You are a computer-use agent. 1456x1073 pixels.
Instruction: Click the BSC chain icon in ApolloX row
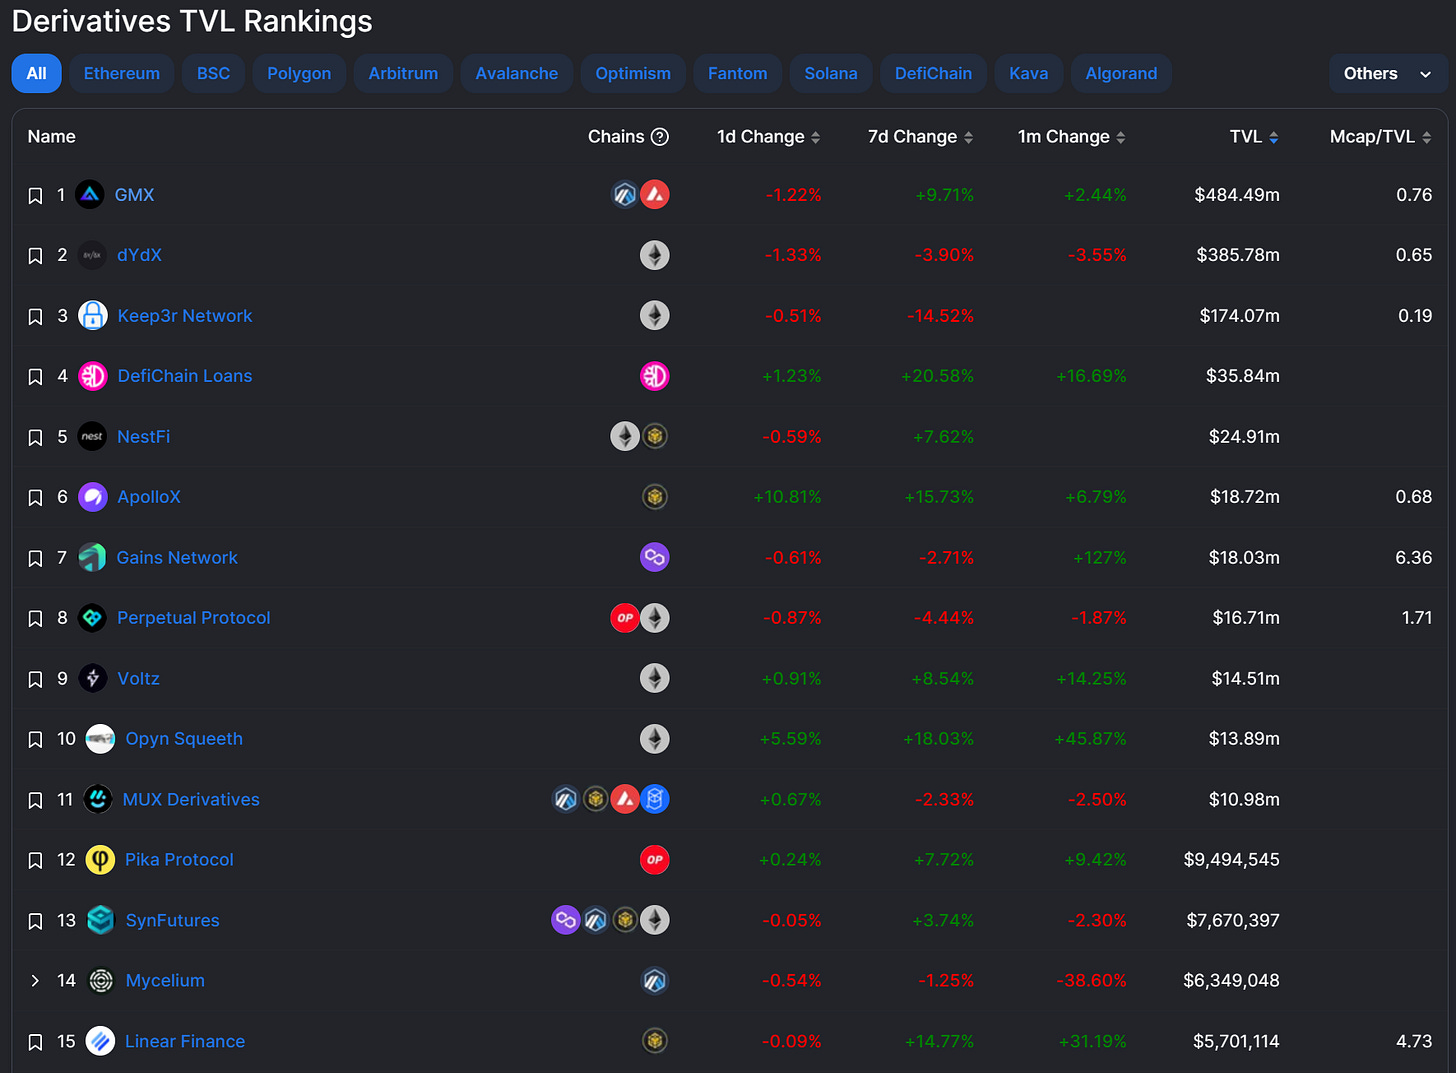click(655, 497)
